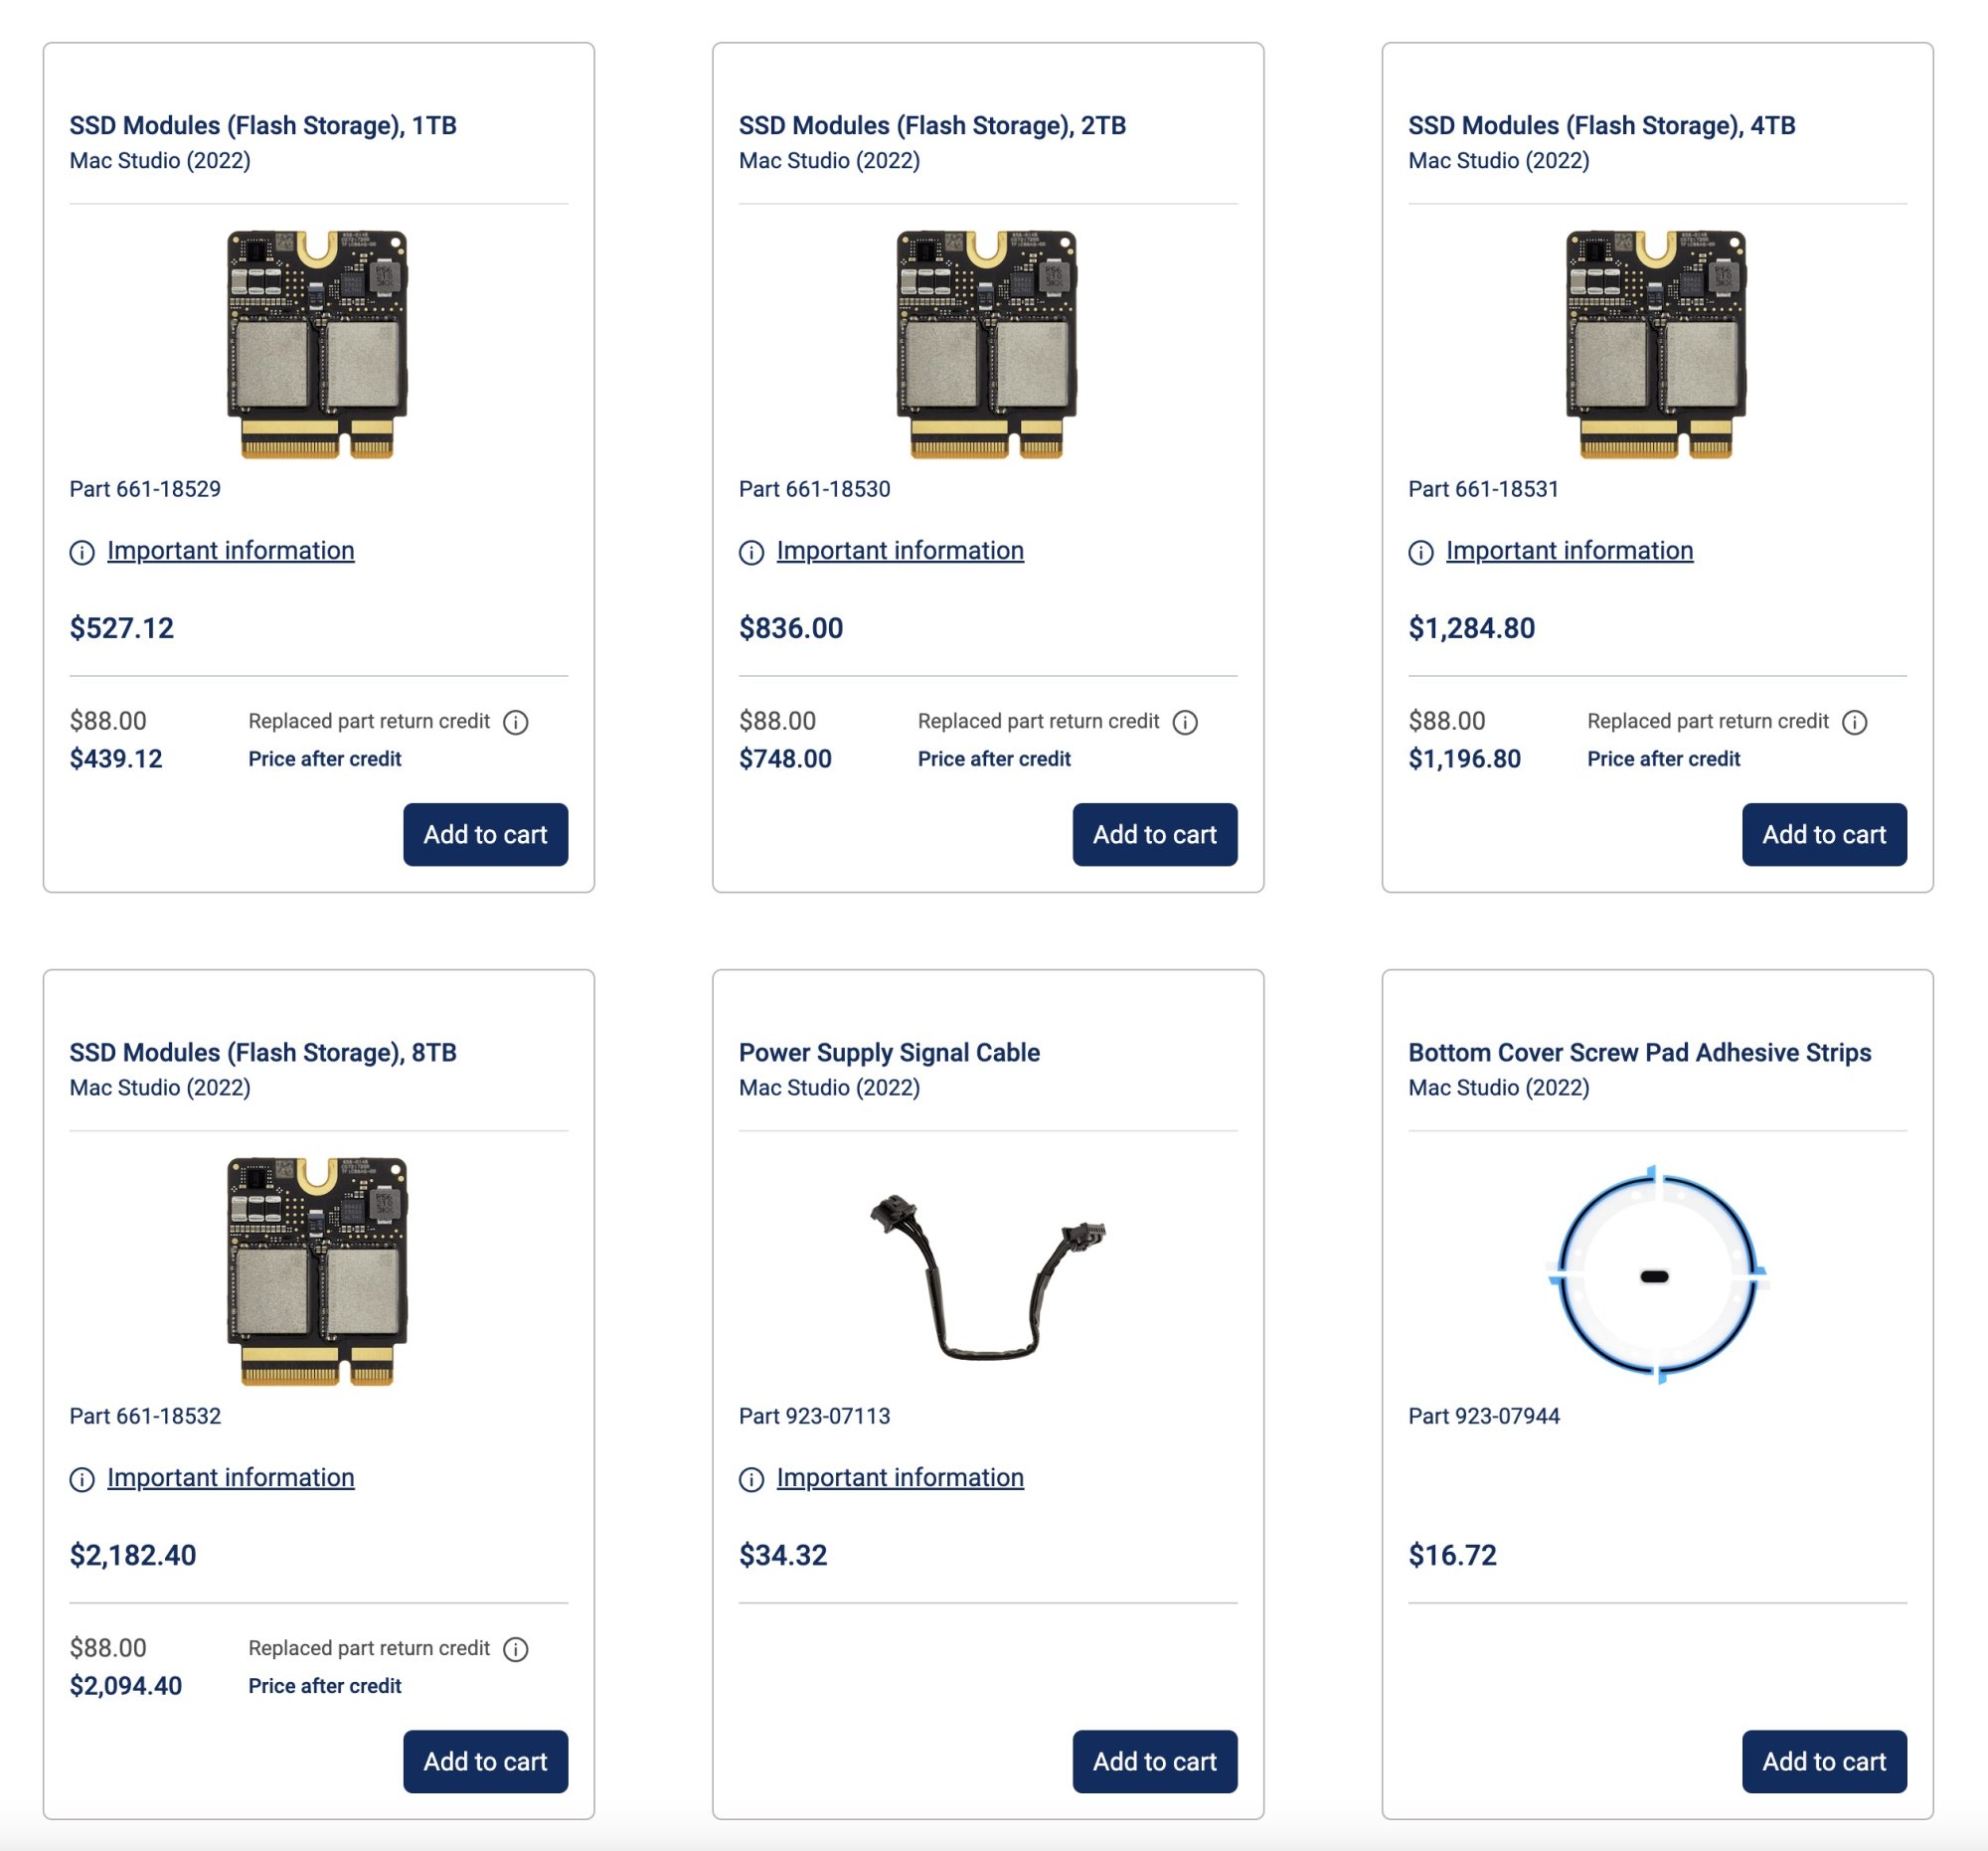1988x1851 pixels.
Task: Add Power Supply Signal Cable to cart
Action: 1154,1761
